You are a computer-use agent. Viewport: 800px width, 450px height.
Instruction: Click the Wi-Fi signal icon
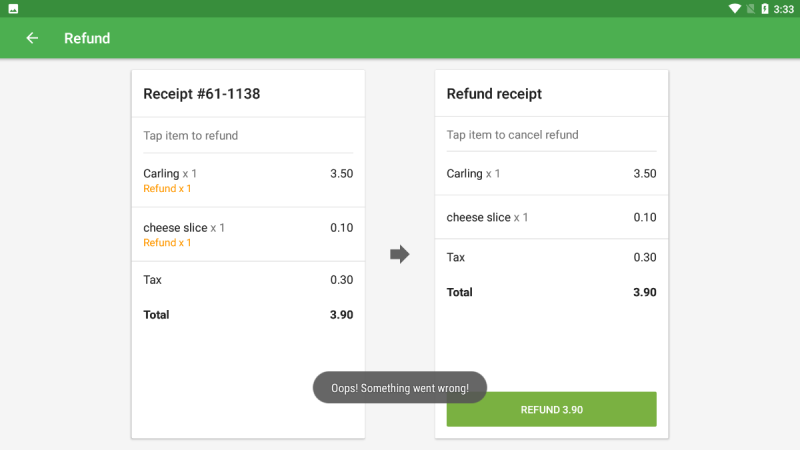coord(735,9)
